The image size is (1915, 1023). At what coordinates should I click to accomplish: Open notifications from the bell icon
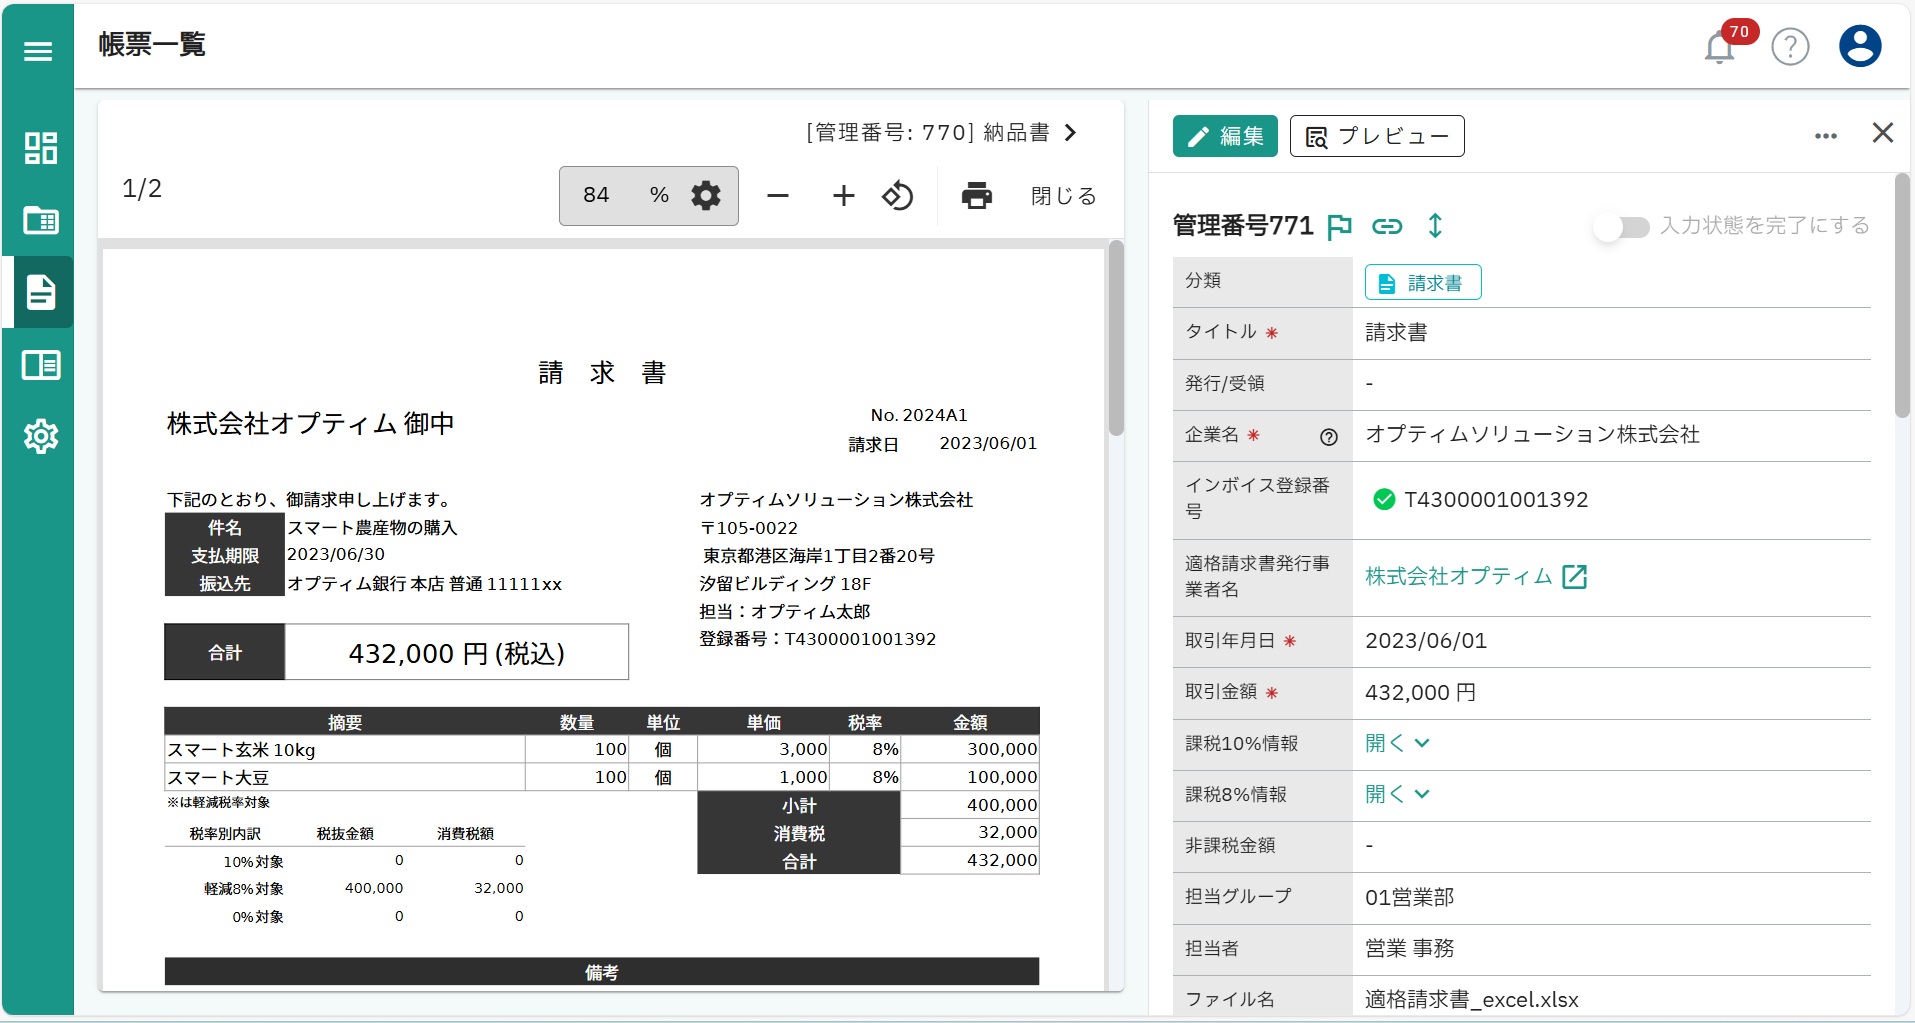tap(1719, 46)
